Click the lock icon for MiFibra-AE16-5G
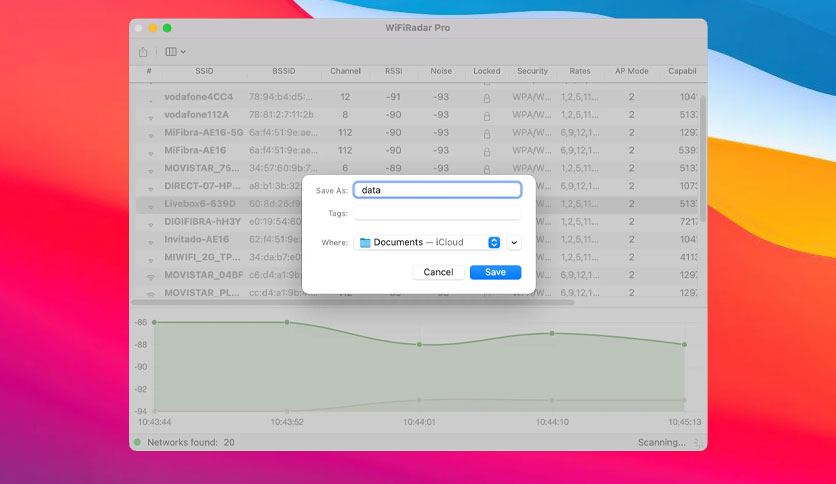Image resolution: width=836 pixels, height=484 pixels. 487,134
